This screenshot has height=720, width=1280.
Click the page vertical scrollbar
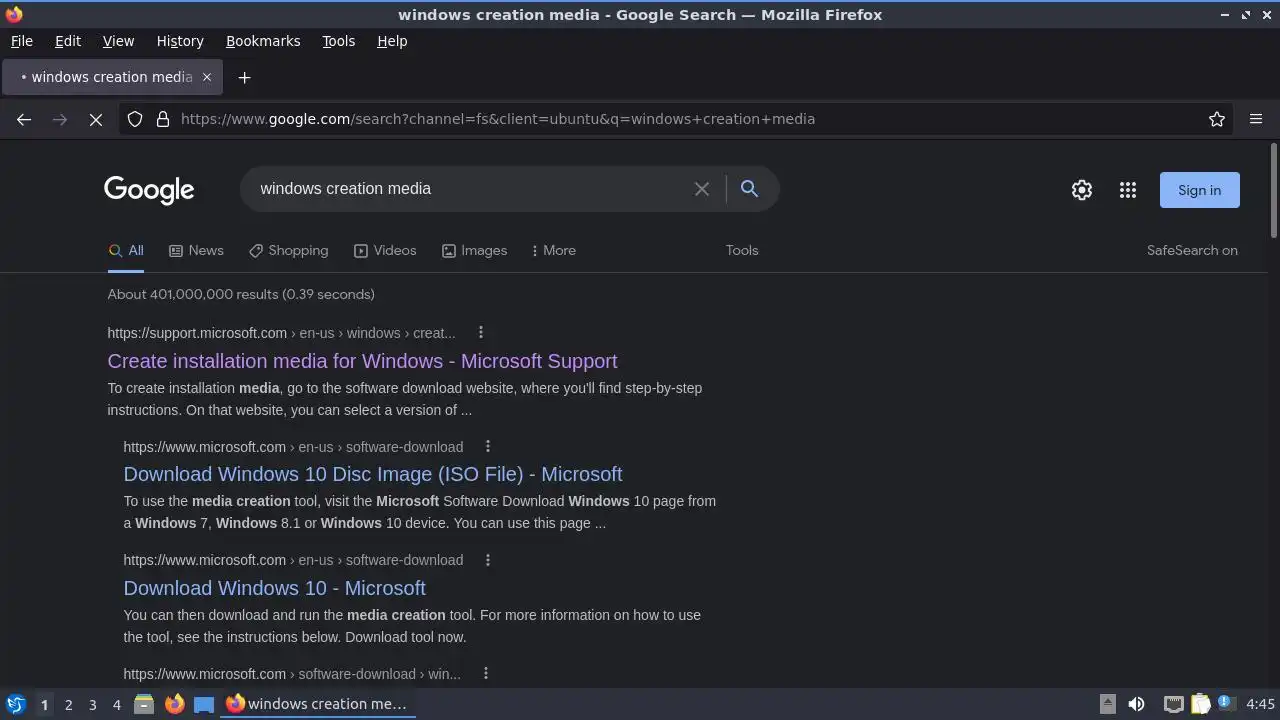pyautogui.click(x=1274, y=191)
